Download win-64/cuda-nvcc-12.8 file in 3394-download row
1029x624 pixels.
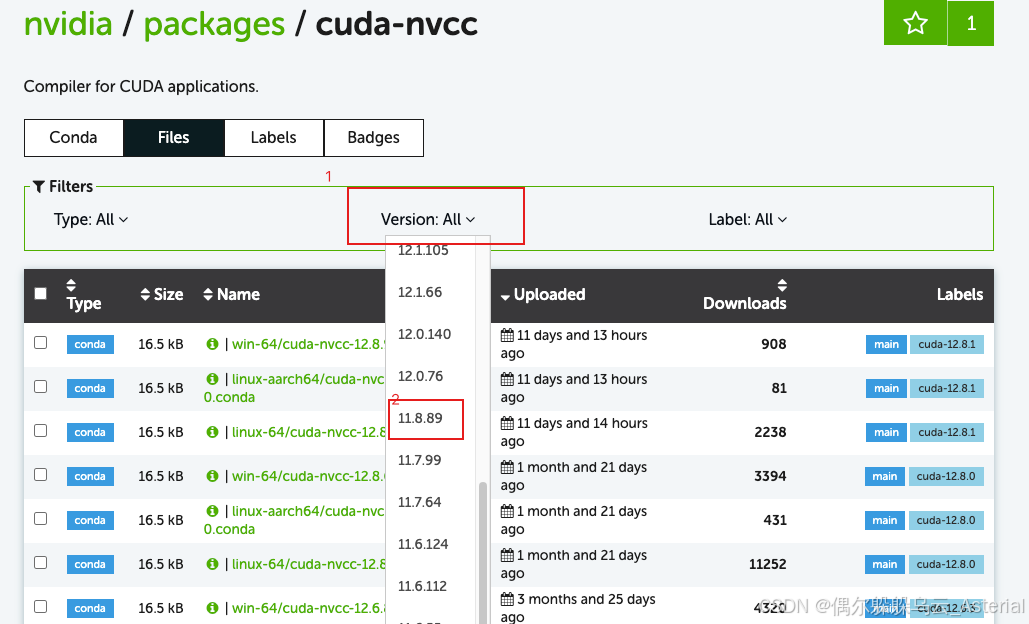click(x=308, y=476)
